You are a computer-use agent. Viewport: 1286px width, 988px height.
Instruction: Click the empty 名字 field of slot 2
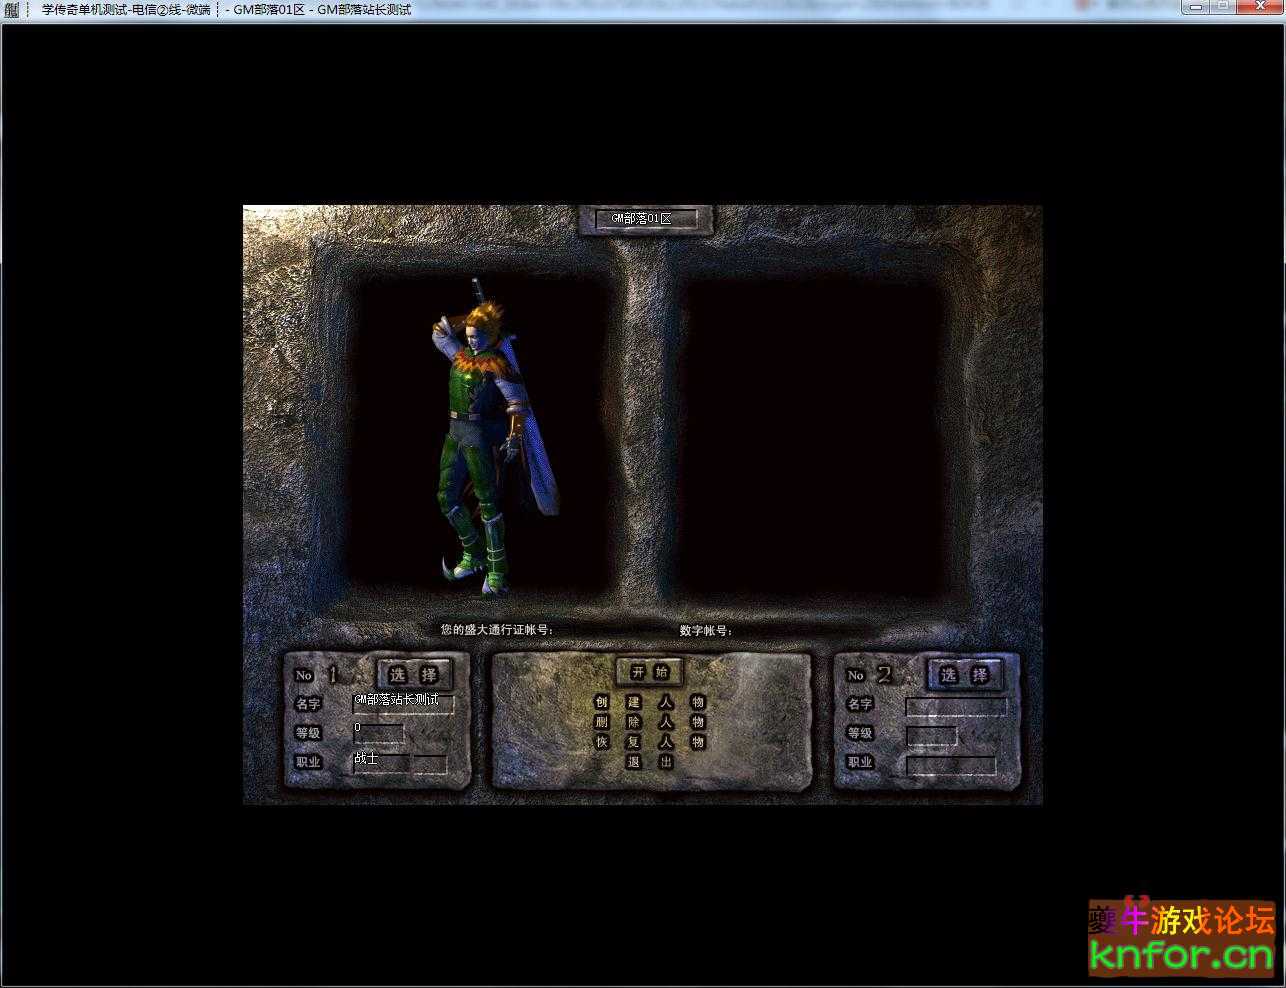(956, 706)
